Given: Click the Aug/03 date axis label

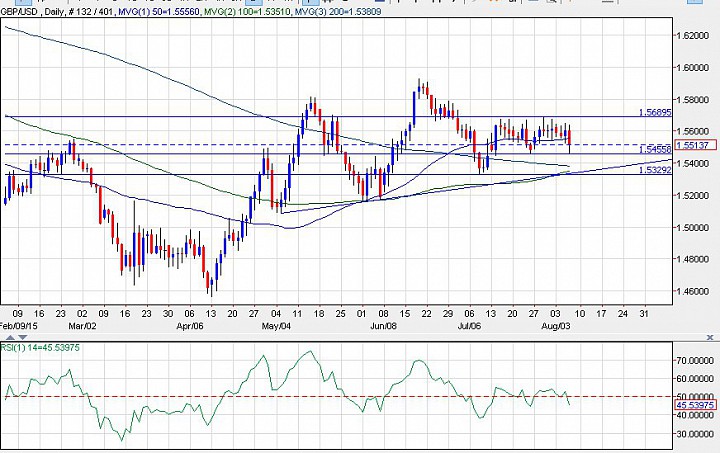Looking at the screenshot, I should coord(556,326).
